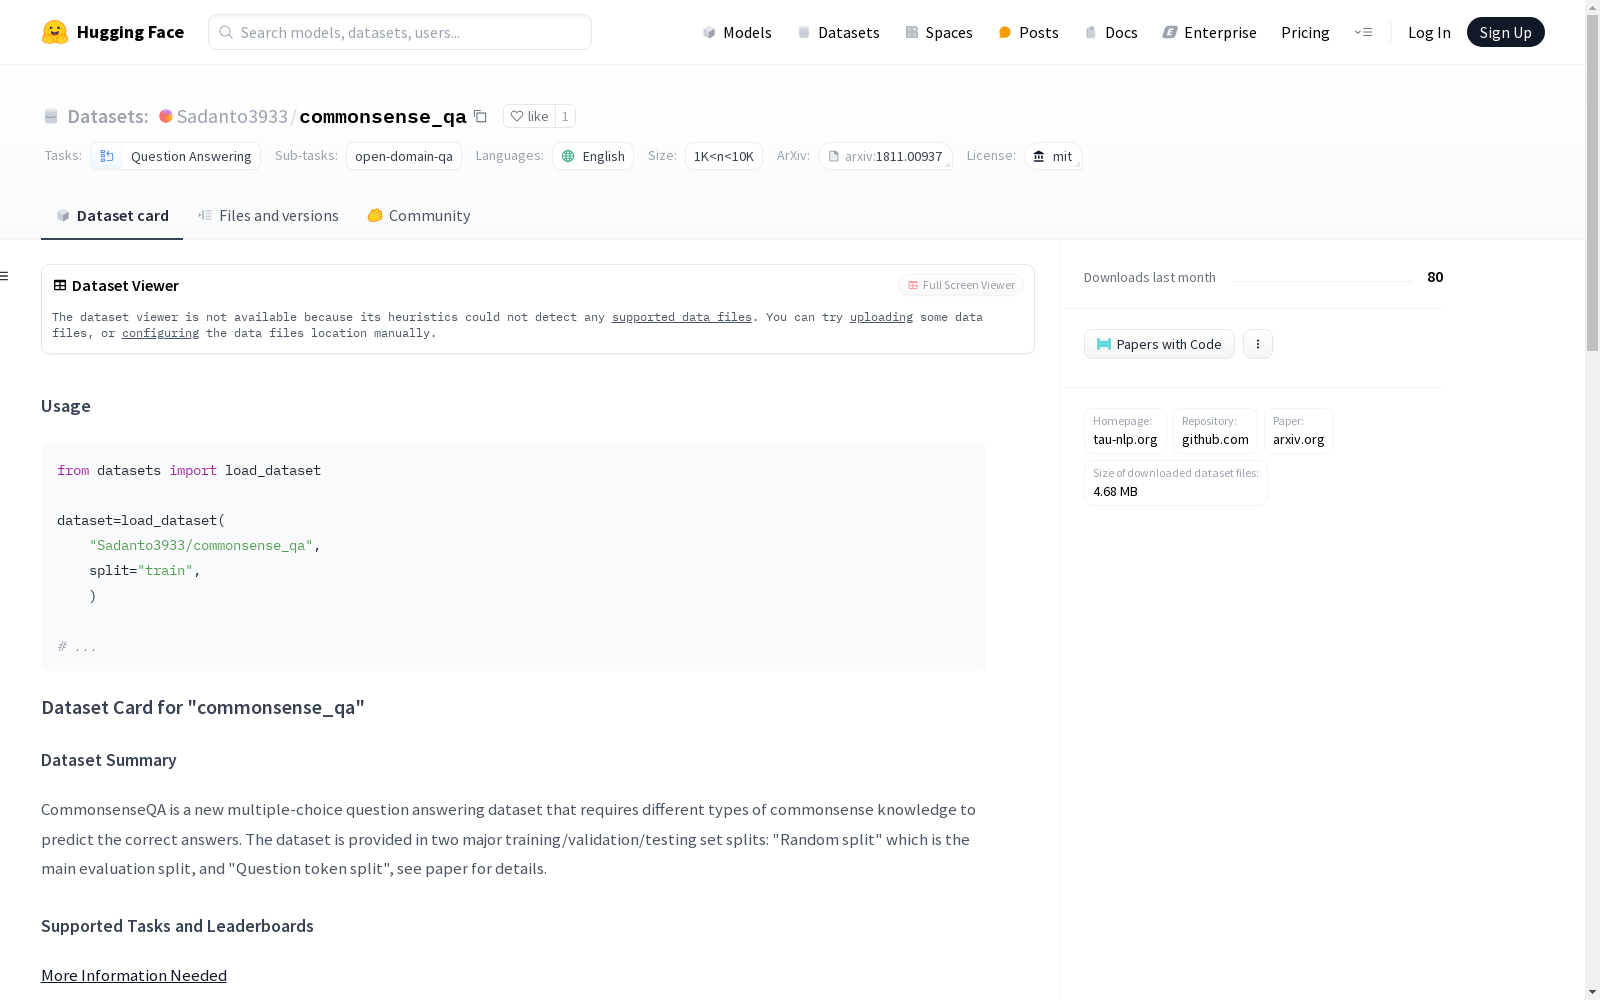Click the Papers with Code icon
Viewport: 1600px width, 1000px height.
1104,344
